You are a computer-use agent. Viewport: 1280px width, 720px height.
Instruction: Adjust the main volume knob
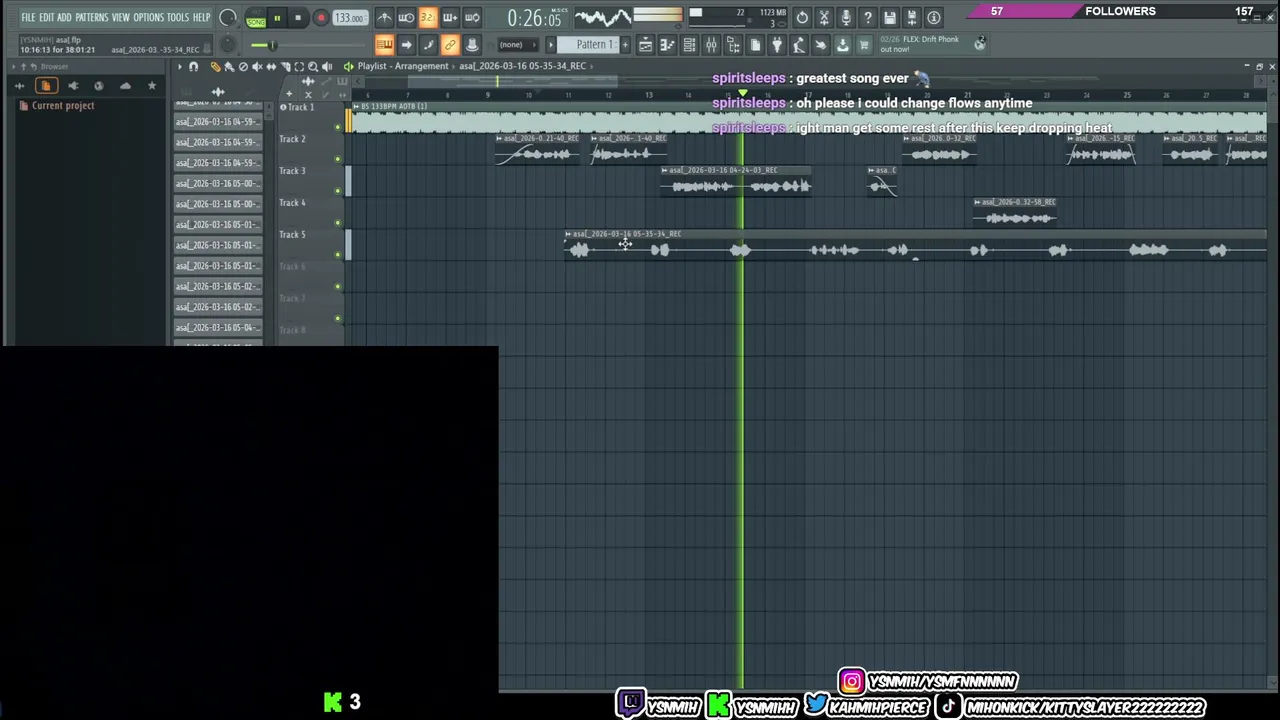[227, 17]
